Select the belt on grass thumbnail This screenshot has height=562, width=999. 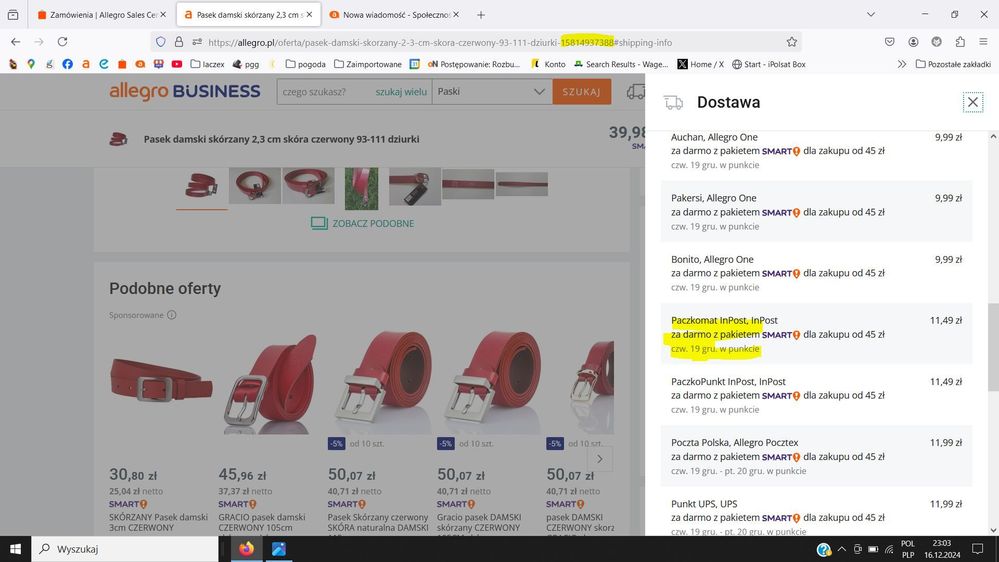click(x=361, y=189)
